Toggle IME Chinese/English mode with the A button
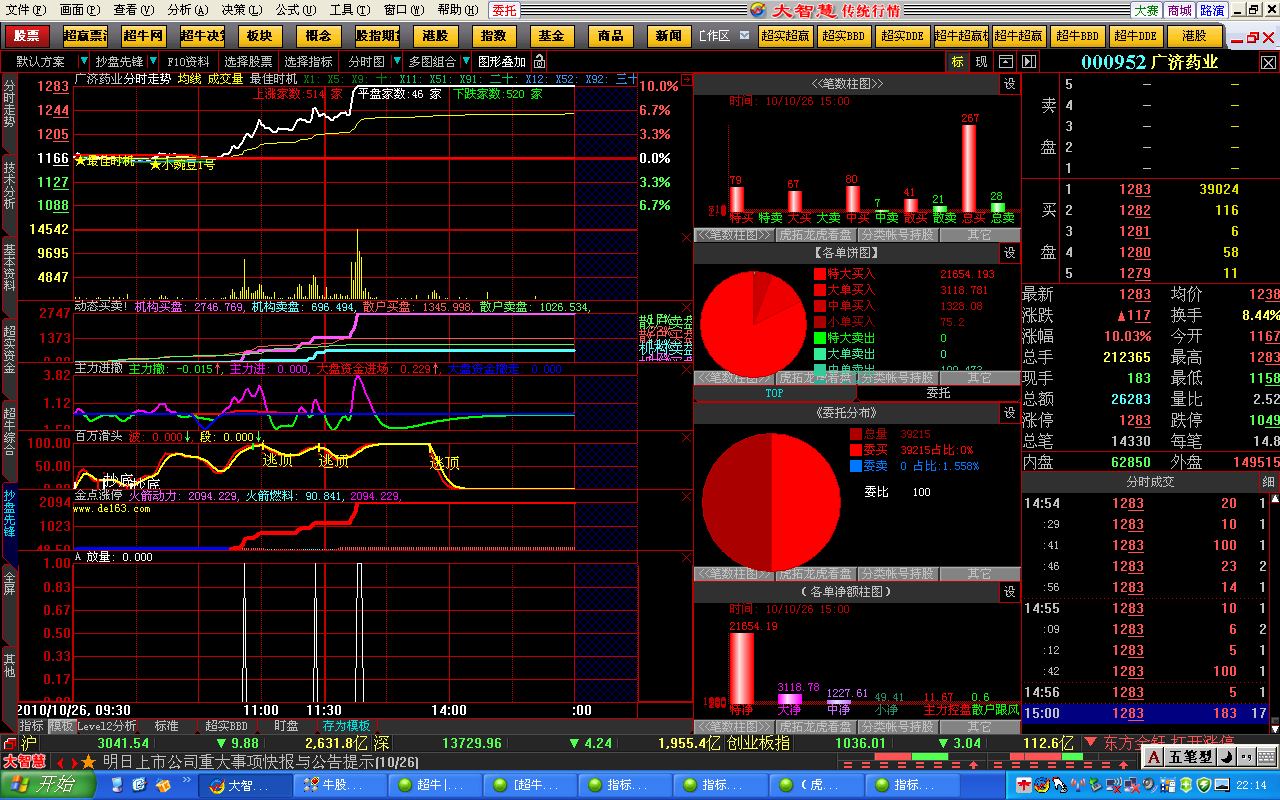Image resolution: width=1280 pixels, height=800 pixels. (x=1154, y=757)
